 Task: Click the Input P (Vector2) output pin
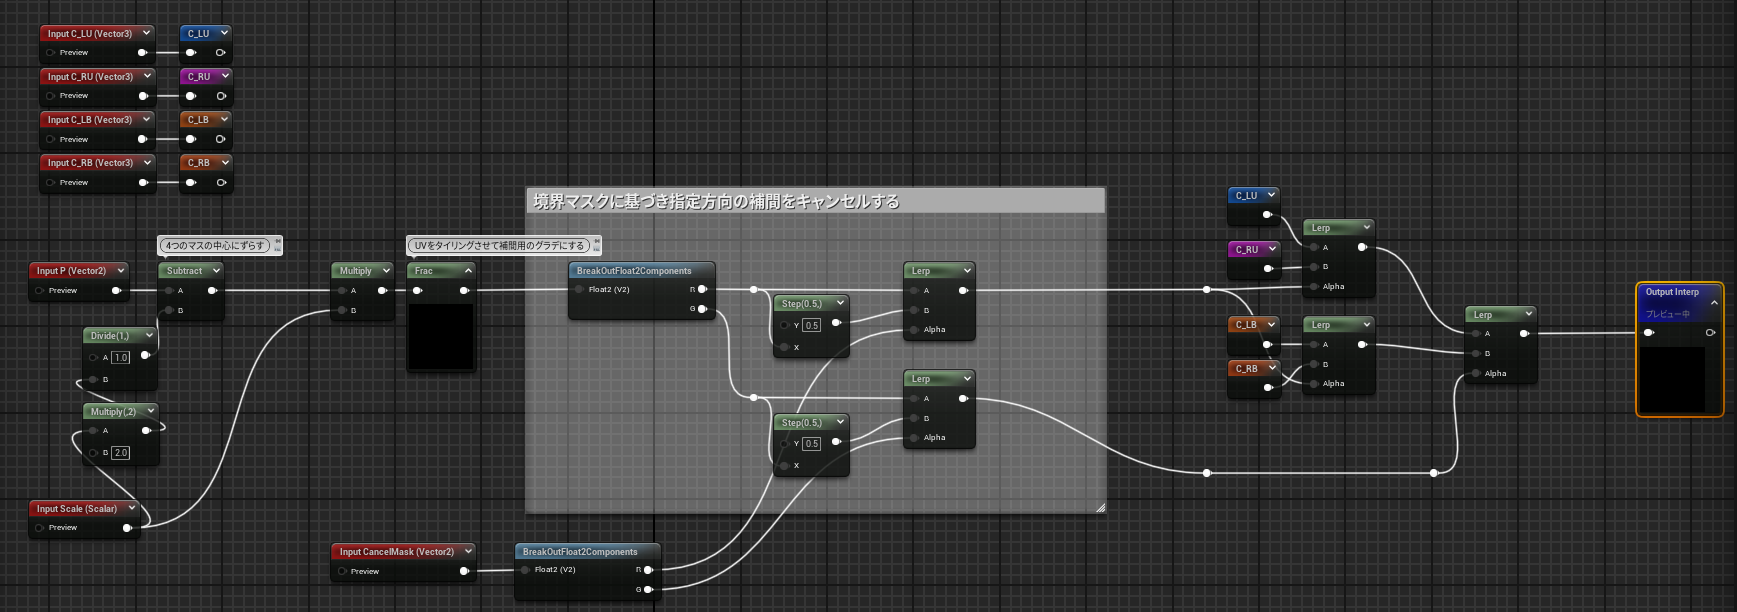[x=116, y=291]
